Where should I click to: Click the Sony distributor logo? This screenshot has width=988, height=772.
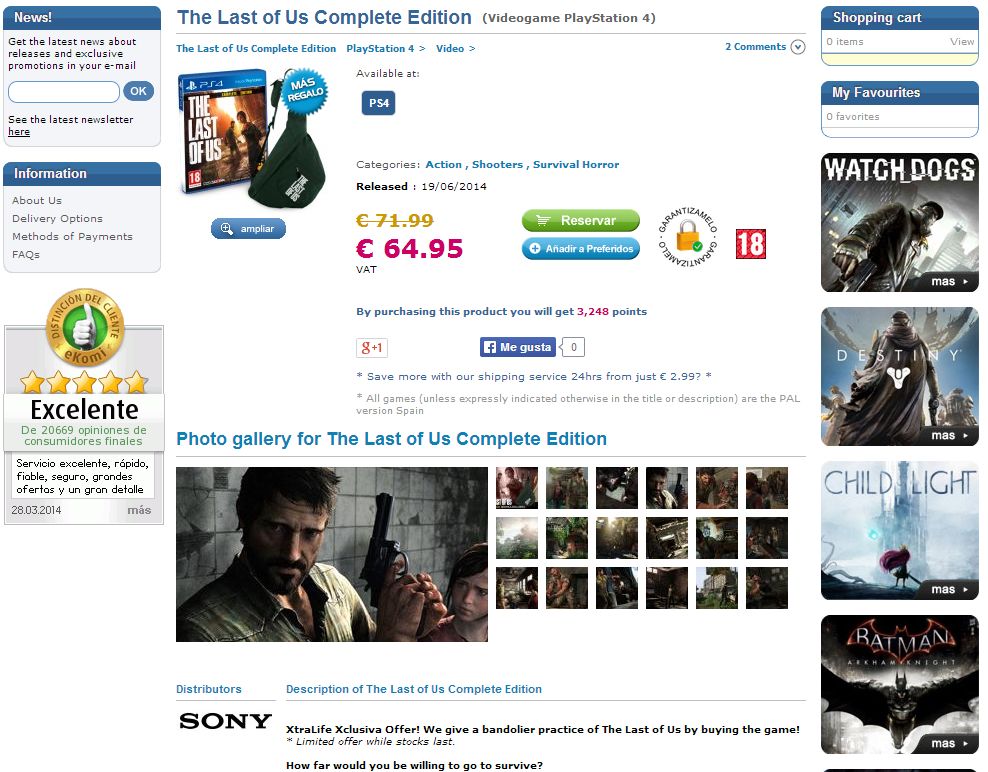pyautogui.click(x=225, y=721)
